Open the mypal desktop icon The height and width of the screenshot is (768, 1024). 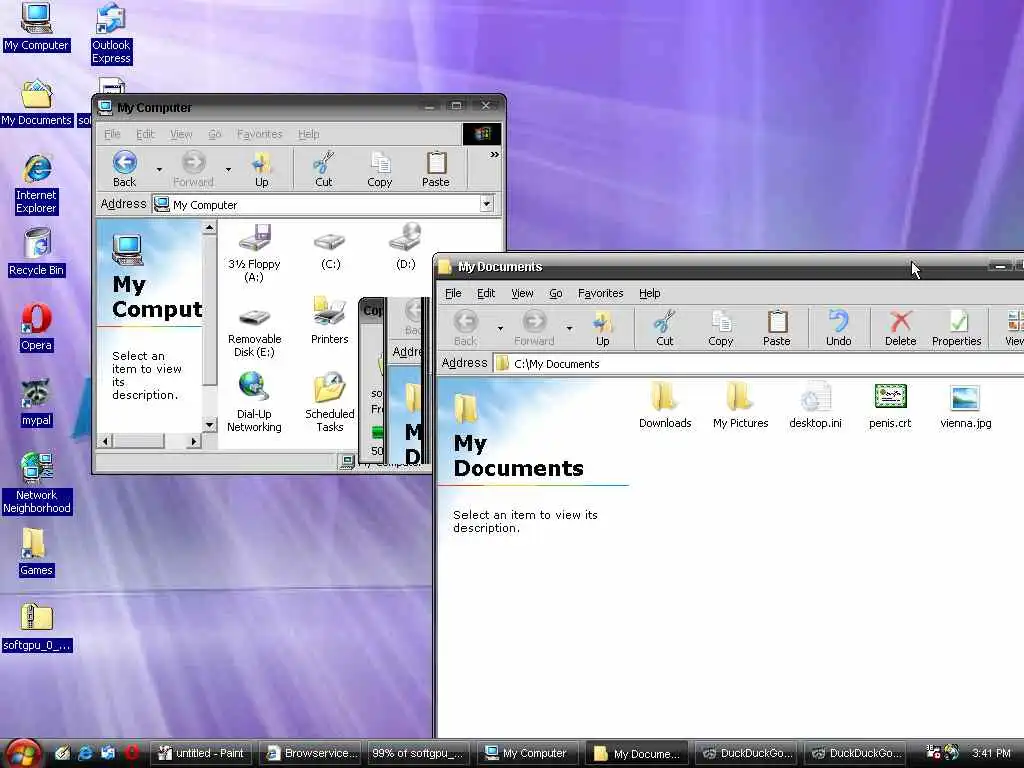(36, 403)
